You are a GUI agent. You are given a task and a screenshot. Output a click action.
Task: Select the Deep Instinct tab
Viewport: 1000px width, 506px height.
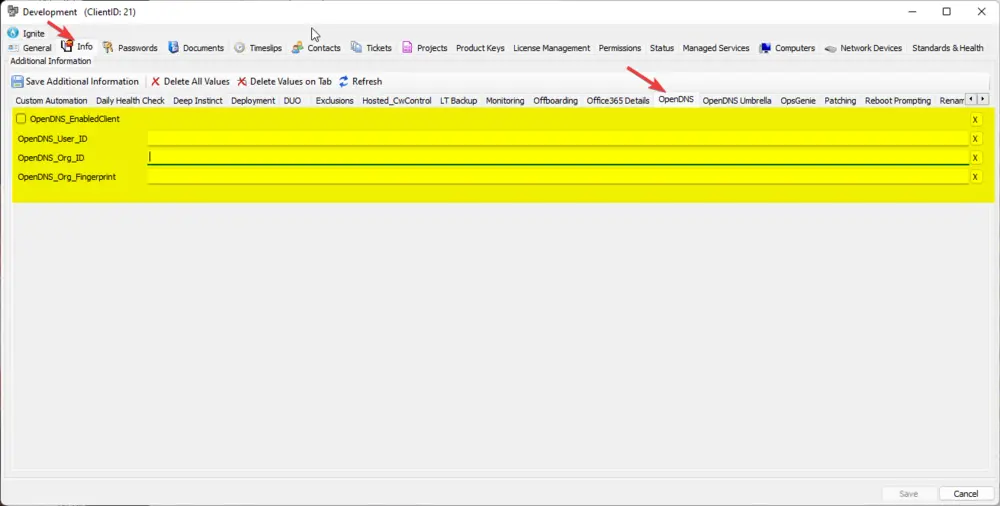(x=198, y=101)
